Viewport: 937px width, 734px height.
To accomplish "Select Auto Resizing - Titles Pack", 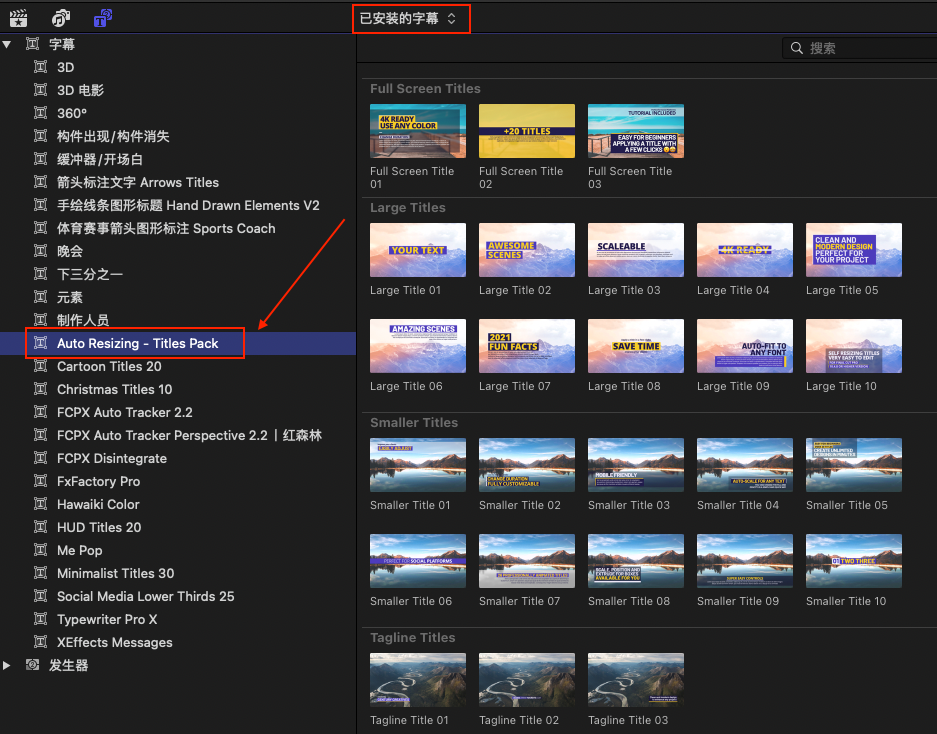I will pos(137,343).
